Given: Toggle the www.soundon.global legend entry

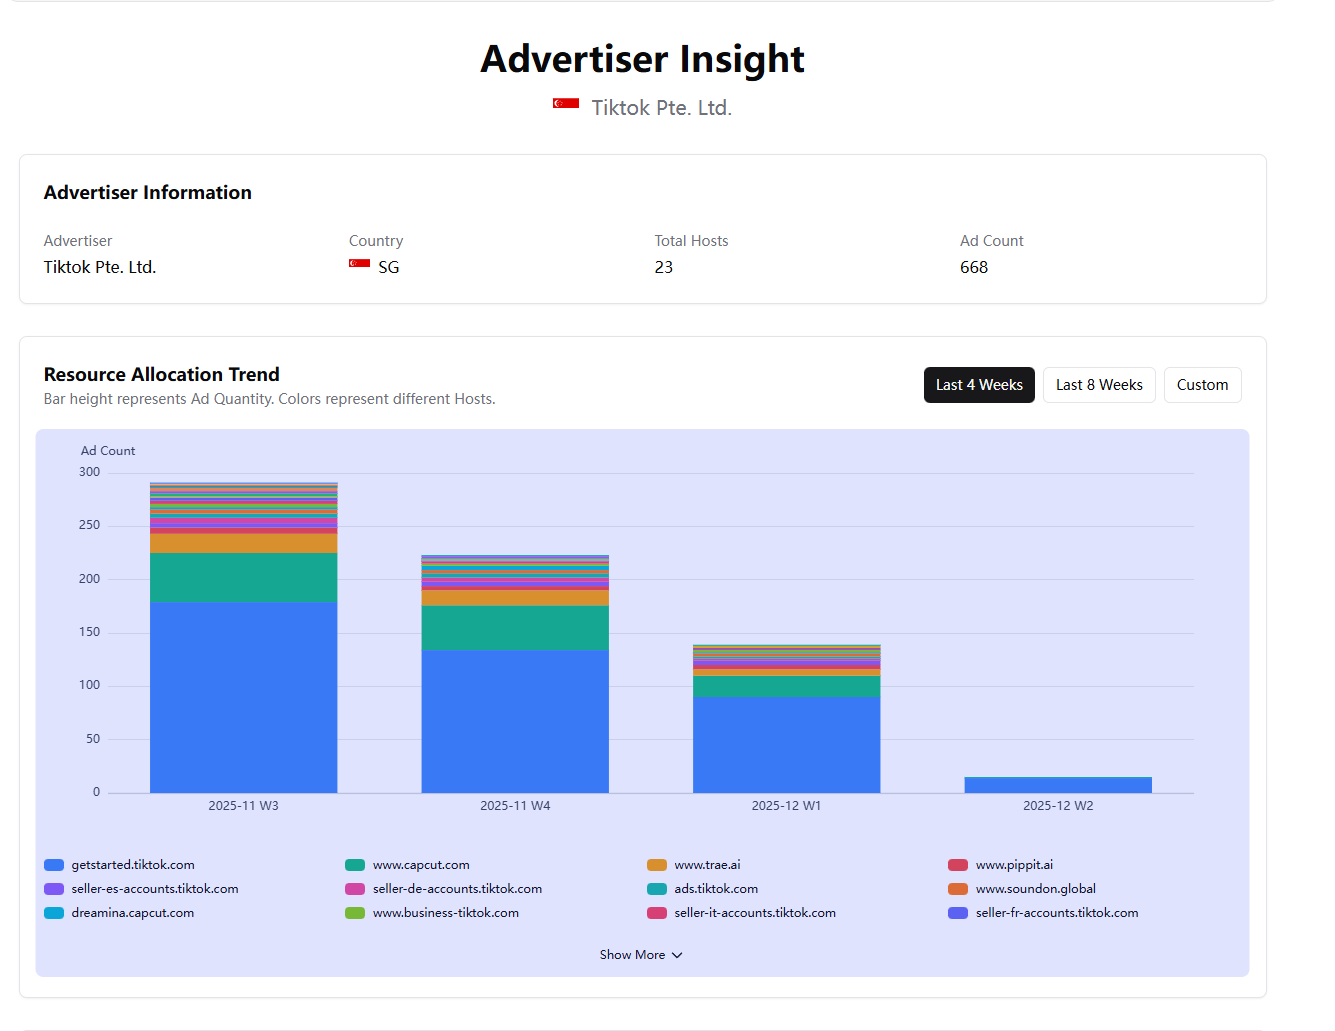Looking at the screenshot, I should point(1022,889).
